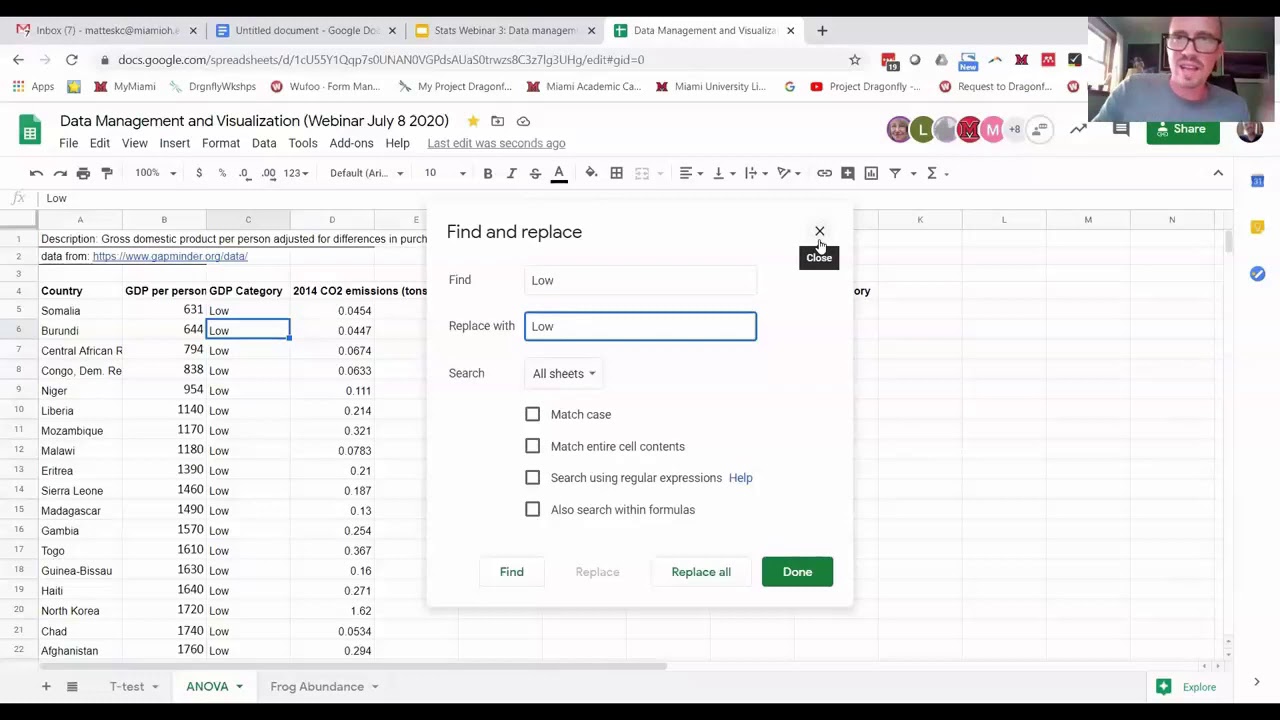Open the Tasks side panel icon
Image resolution: width=1280 pixels, height=720 pixels.
click(x=1257, y=273)
